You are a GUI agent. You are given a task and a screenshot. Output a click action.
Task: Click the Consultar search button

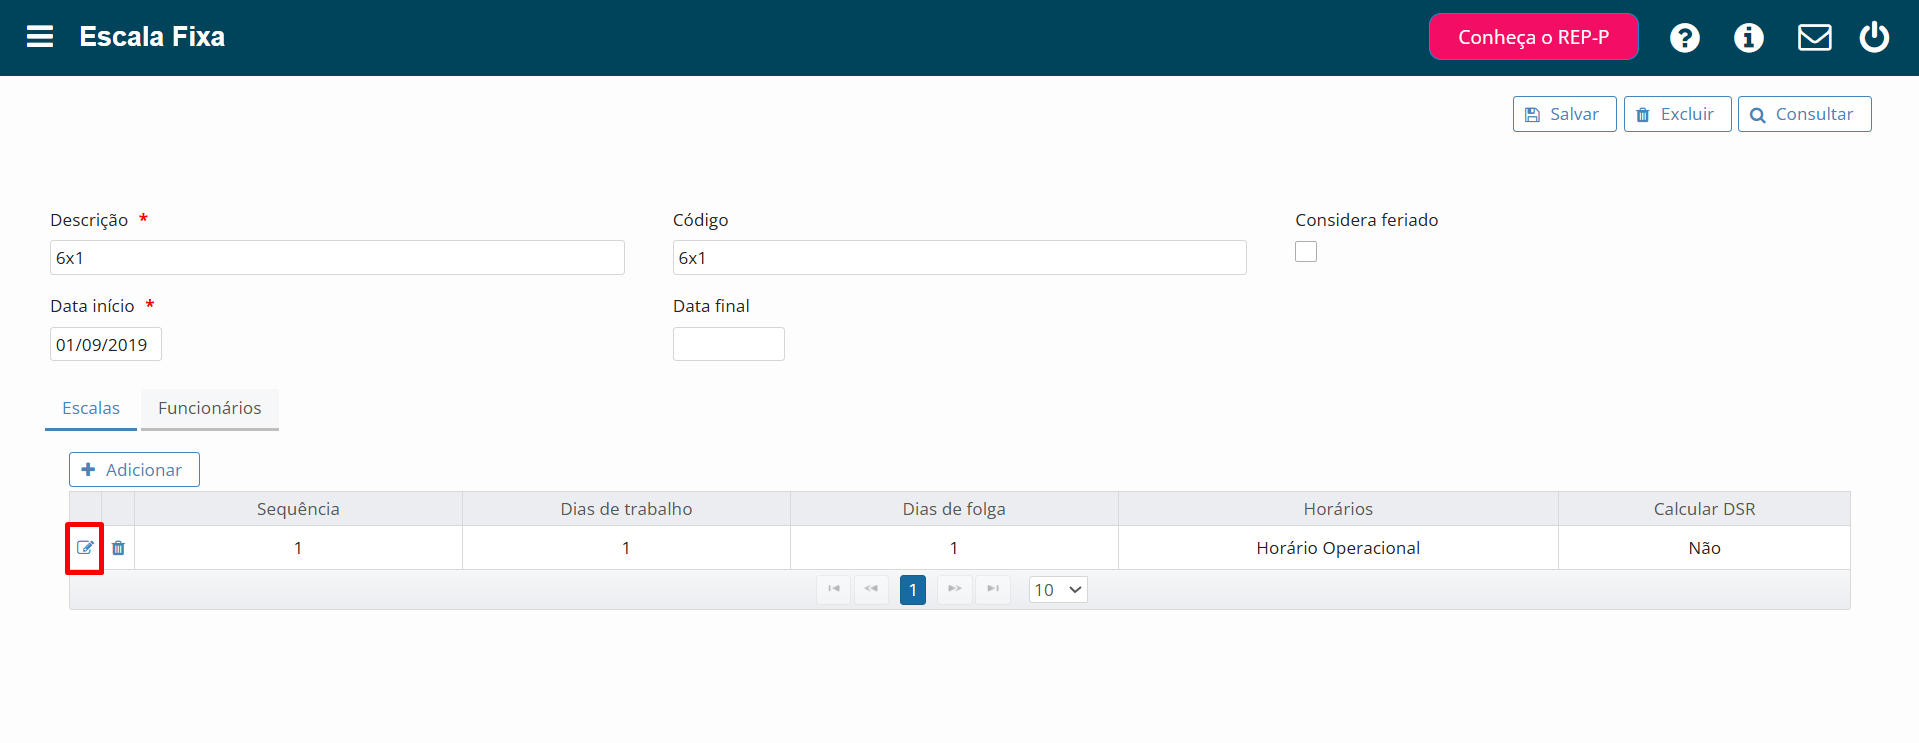click(x=1804, y=114)
